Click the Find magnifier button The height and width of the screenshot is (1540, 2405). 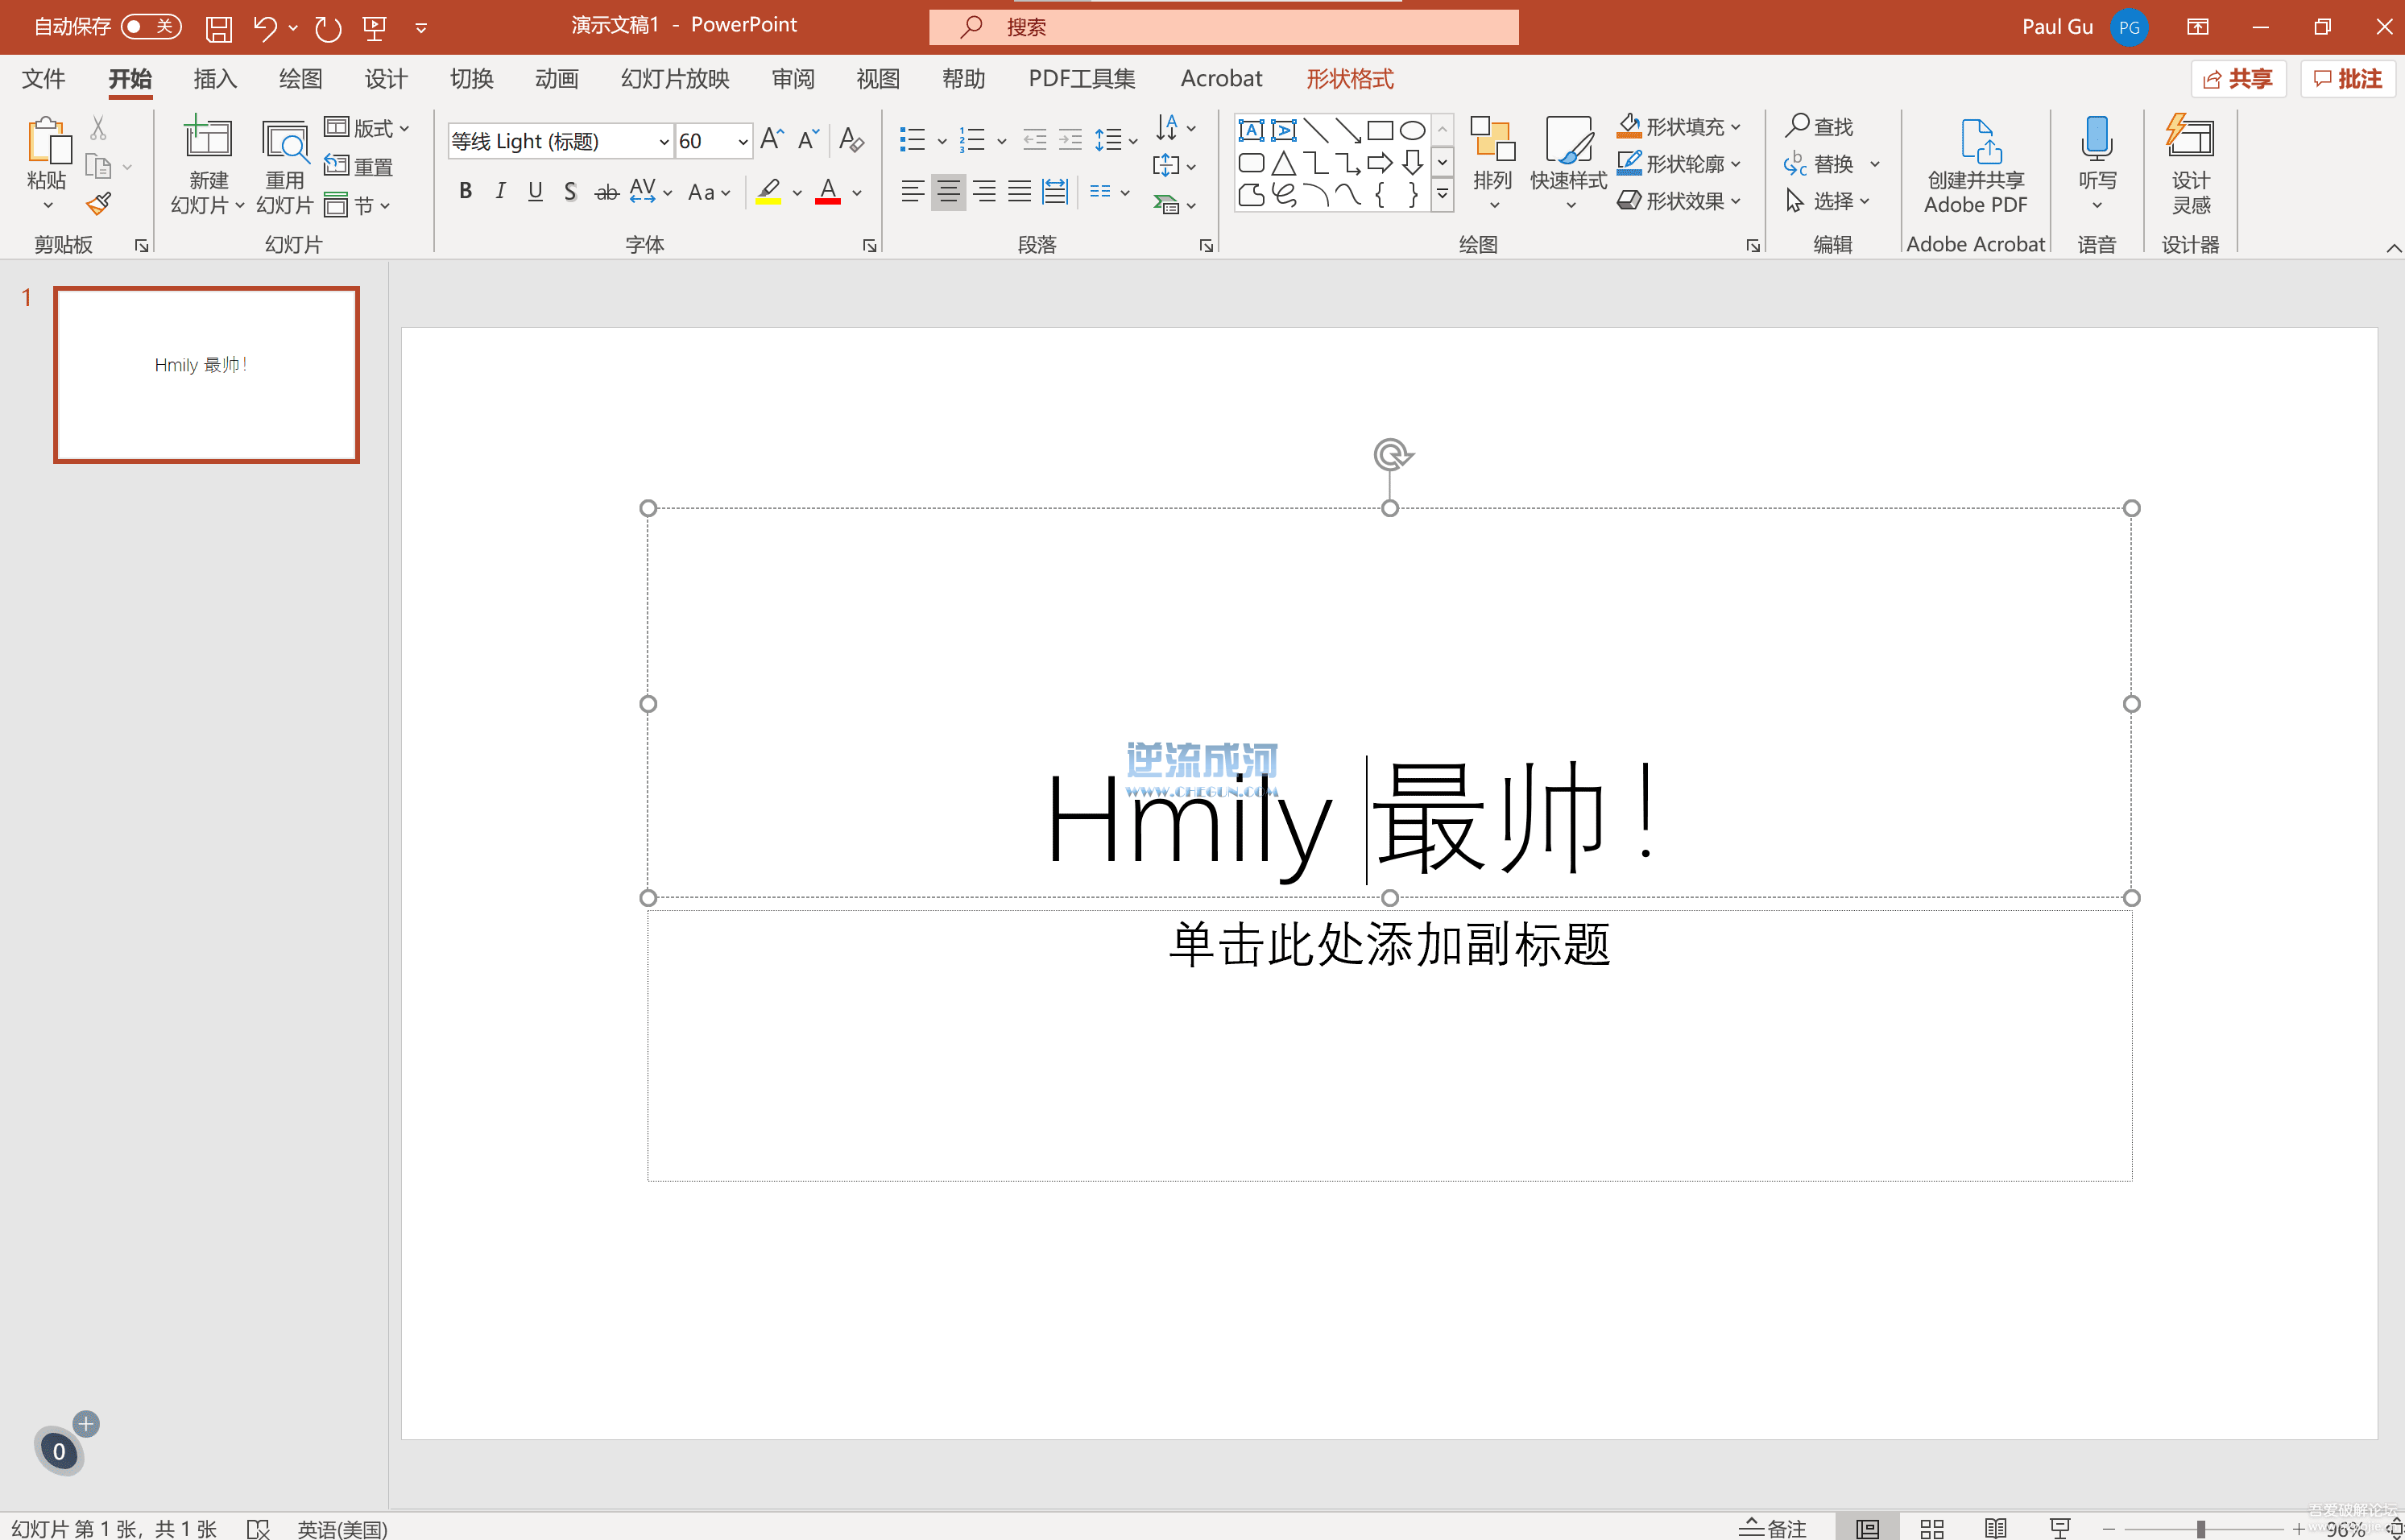coord(1819,126)
